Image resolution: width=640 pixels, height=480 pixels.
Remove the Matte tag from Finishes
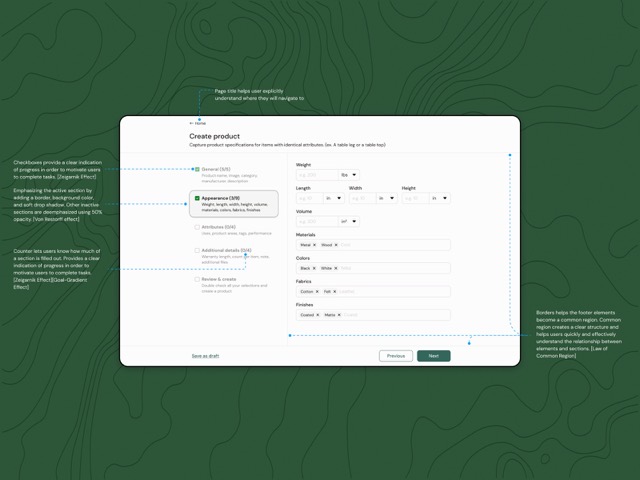(x=339, y=315)
